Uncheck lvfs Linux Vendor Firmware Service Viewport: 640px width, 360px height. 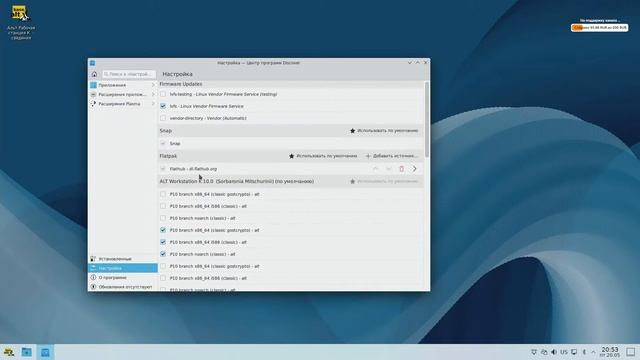point(163,106)
